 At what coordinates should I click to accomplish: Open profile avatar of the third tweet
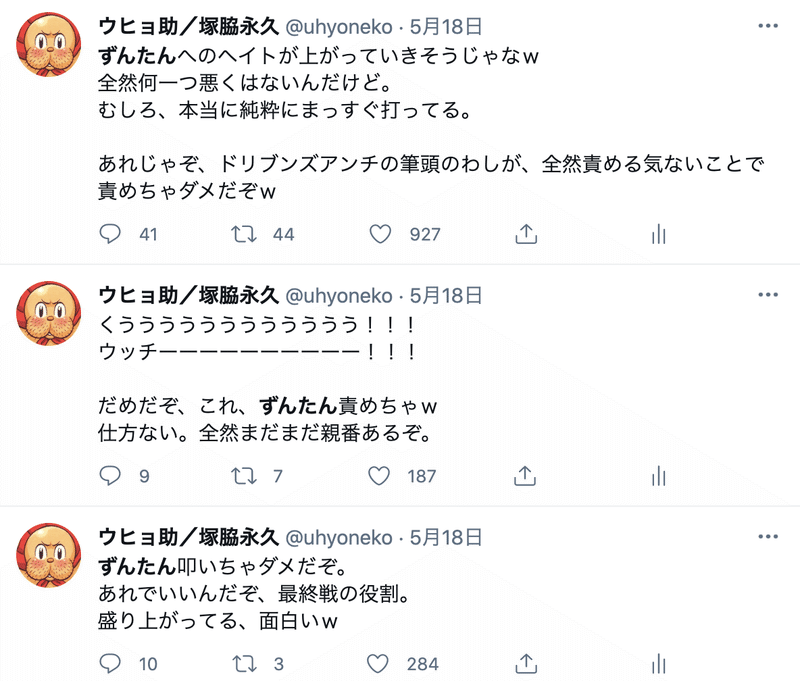tap(48, 555)
